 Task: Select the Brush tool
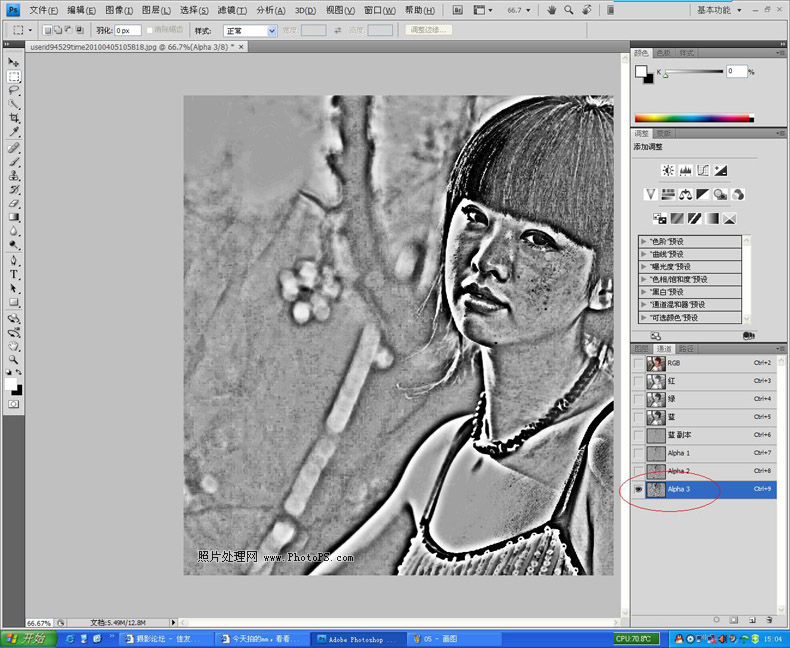point(14,162)
